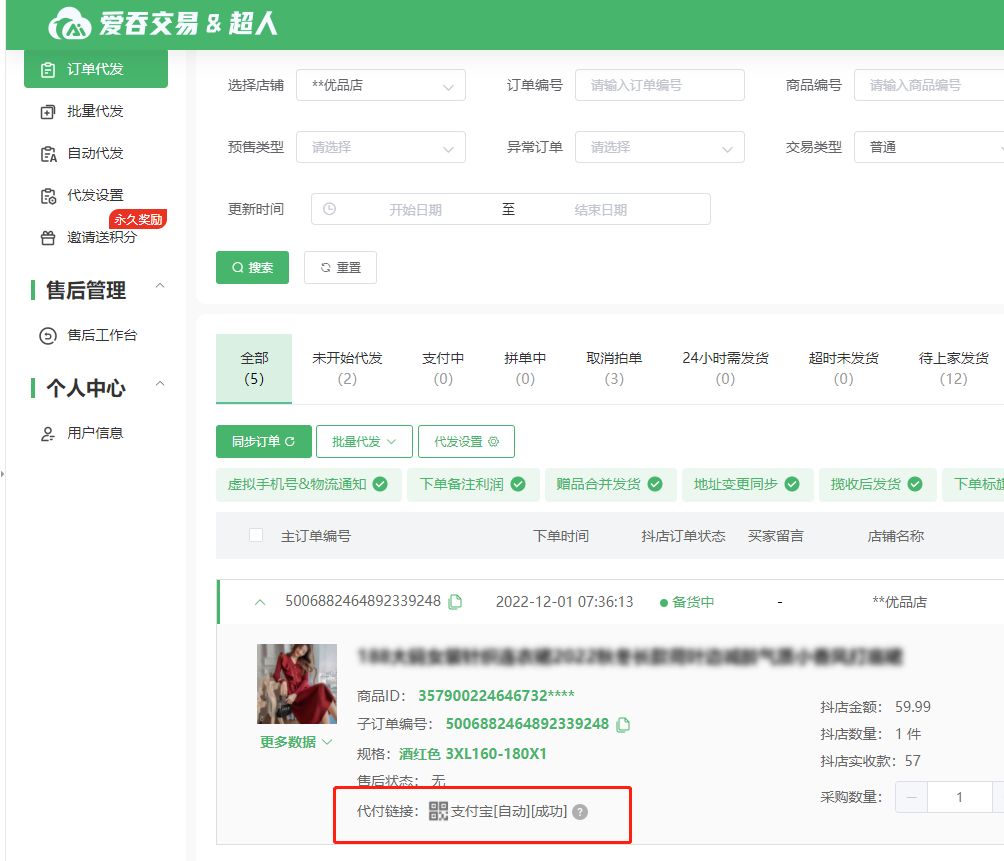Click the 开始日期 date field
Image resolution: width=1004 pixels, height=861 pixels.
point(416,210)
